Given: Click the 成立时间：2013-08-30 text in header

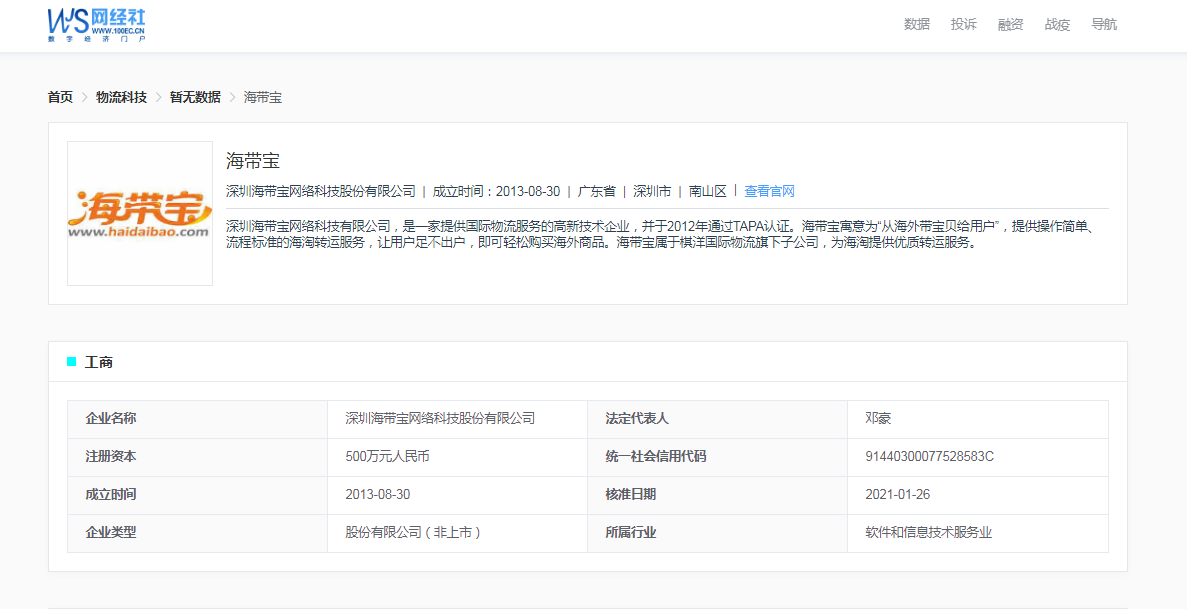Looking at the screenshot, I should (x=496, y=191).
